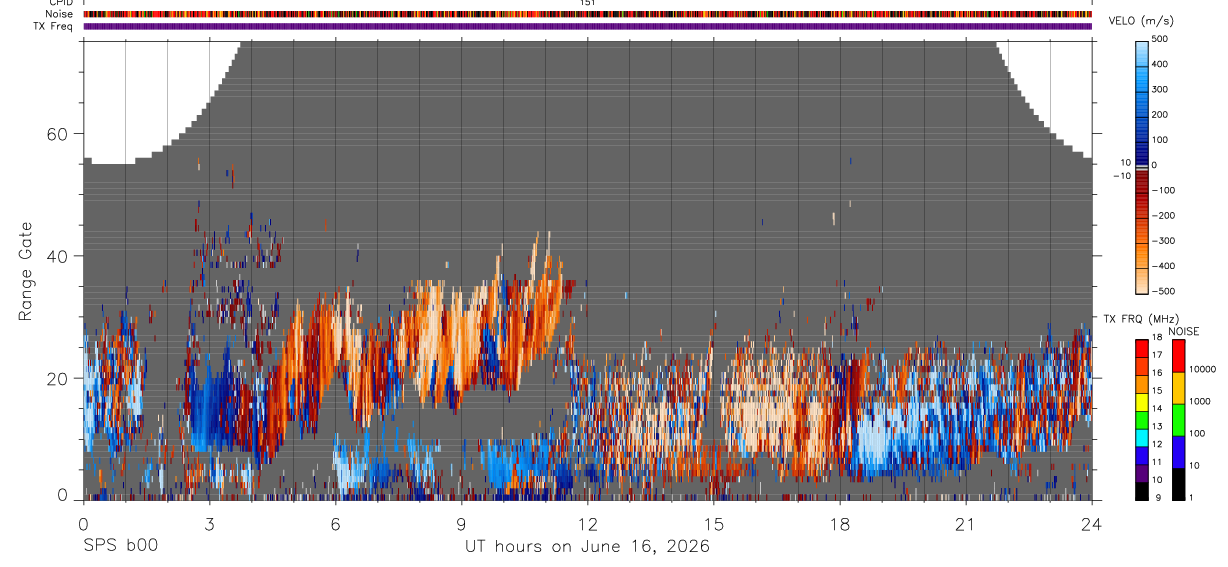Click the 3 hour tick label
Image resolution: width=1228 pixels, height=567 pixels.
pyautogui.click(x=209, y=524)
